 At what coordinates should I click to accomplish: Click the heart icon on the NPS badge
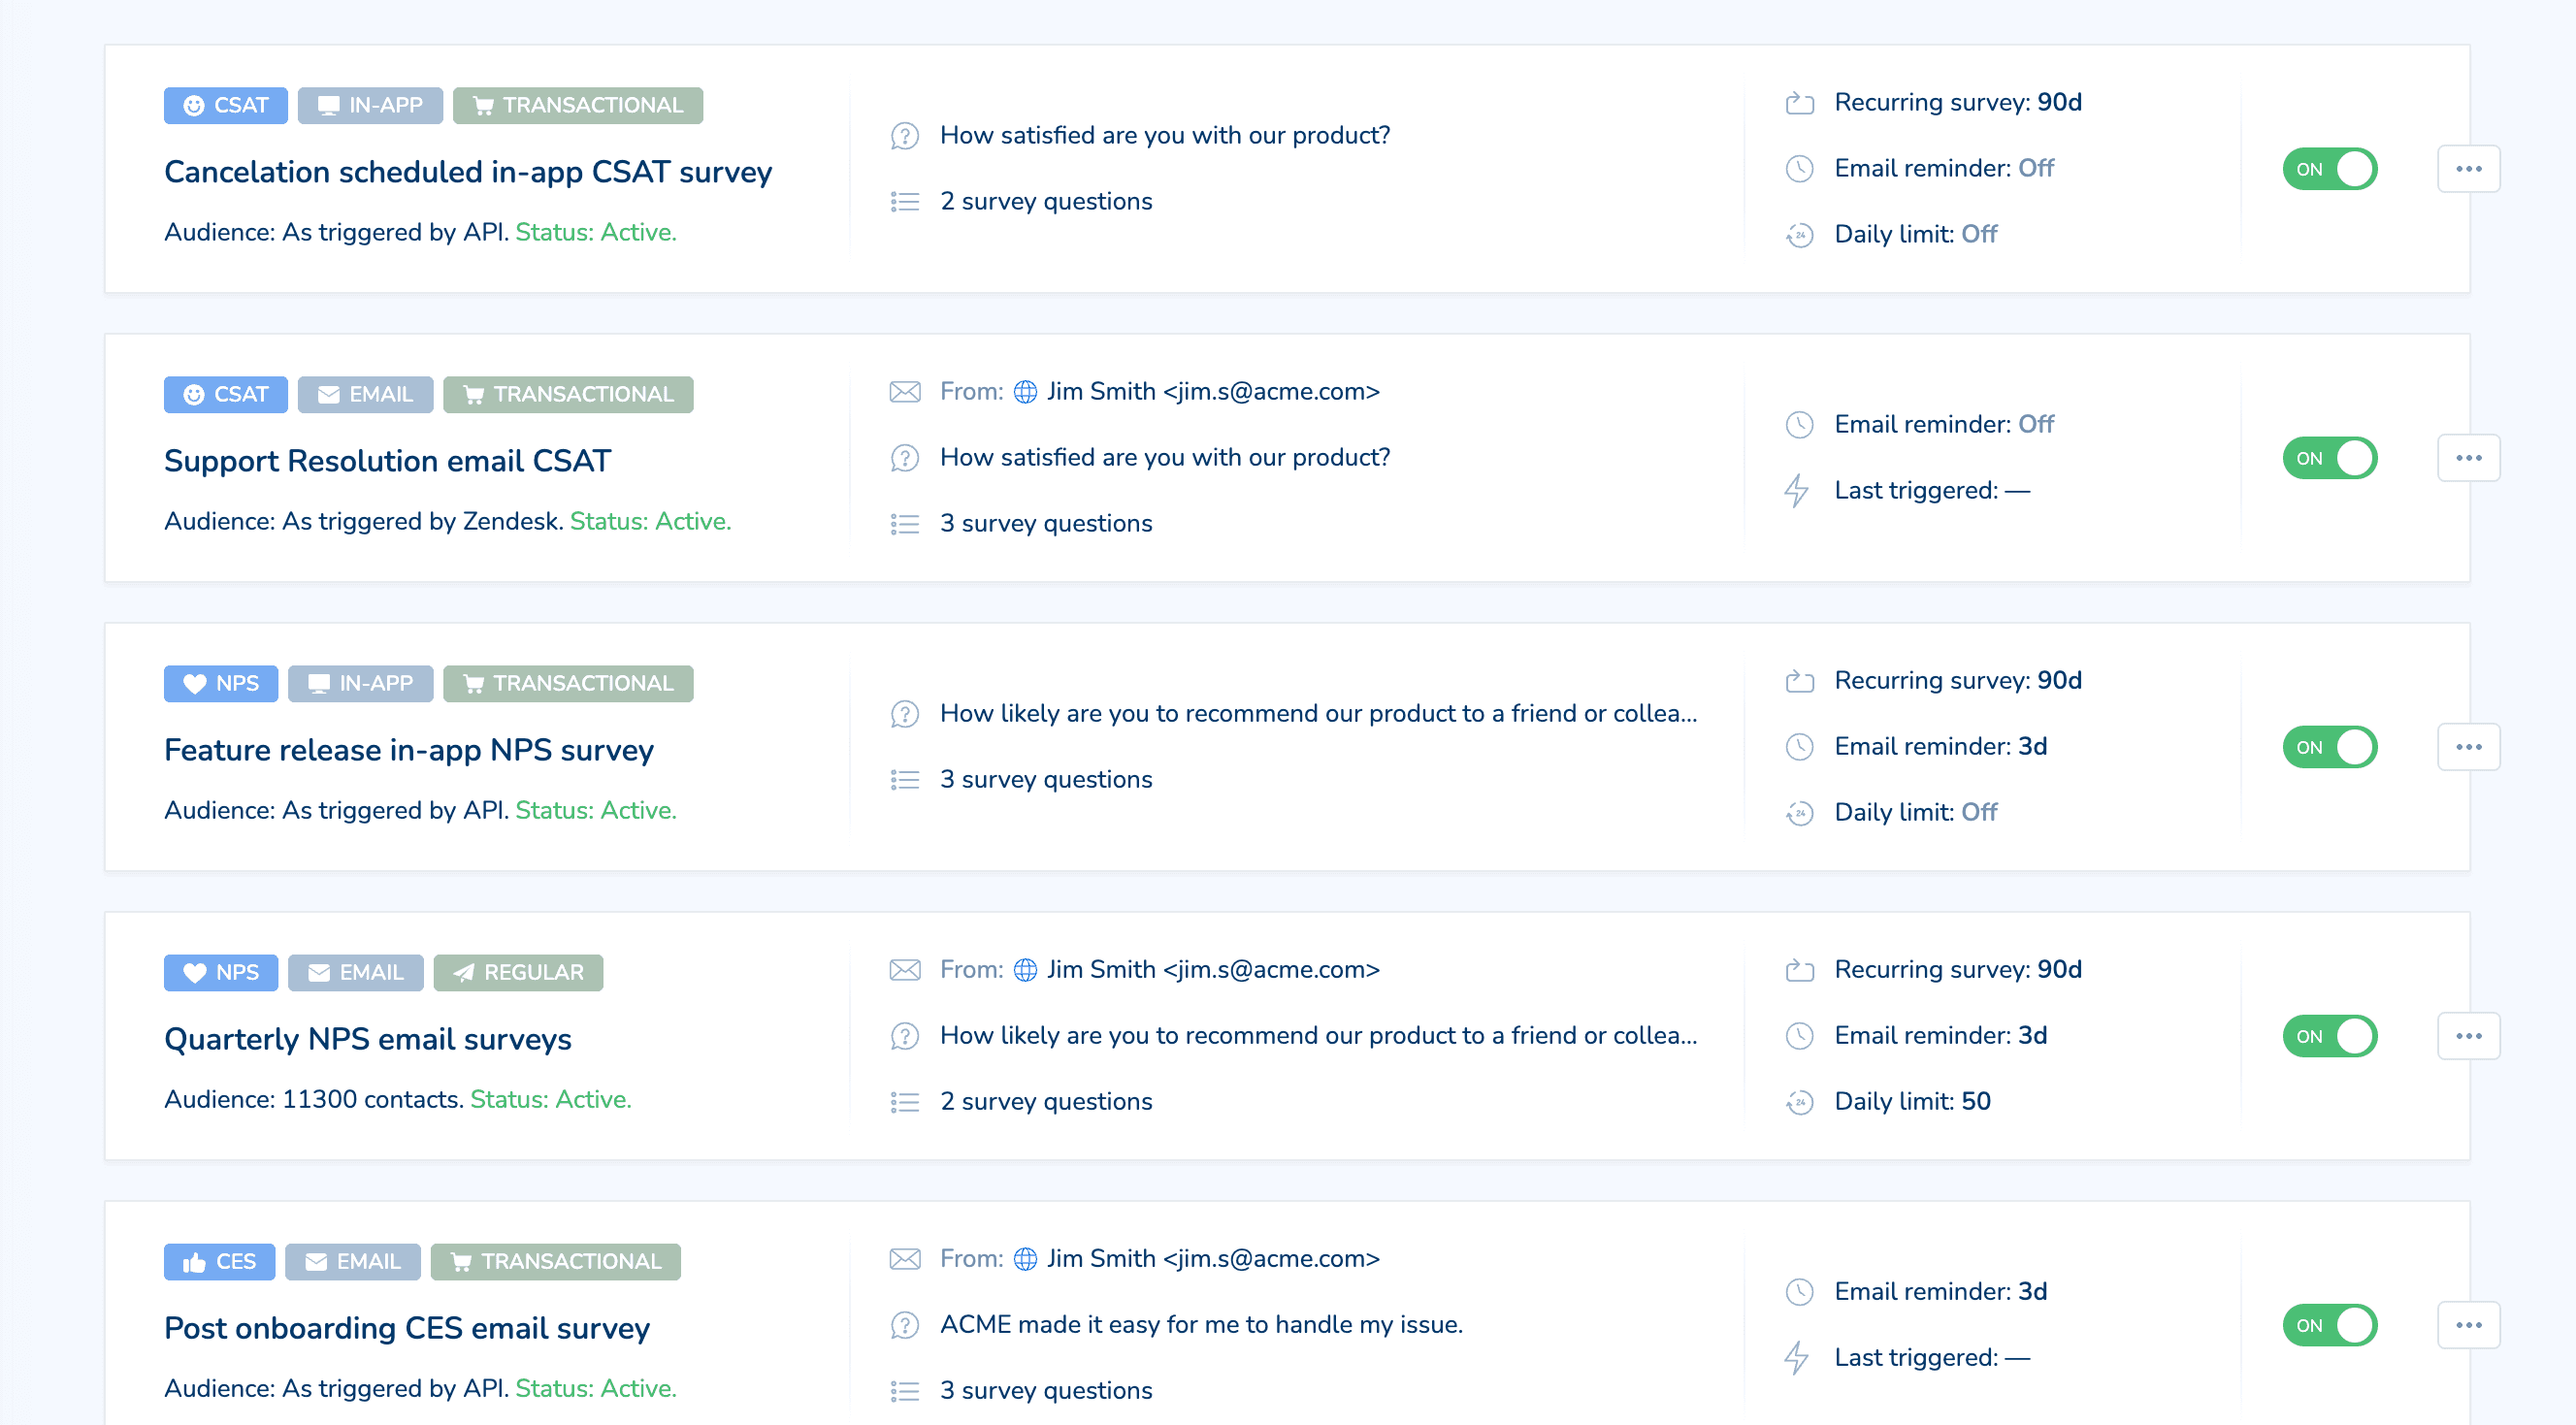(194, 683)
